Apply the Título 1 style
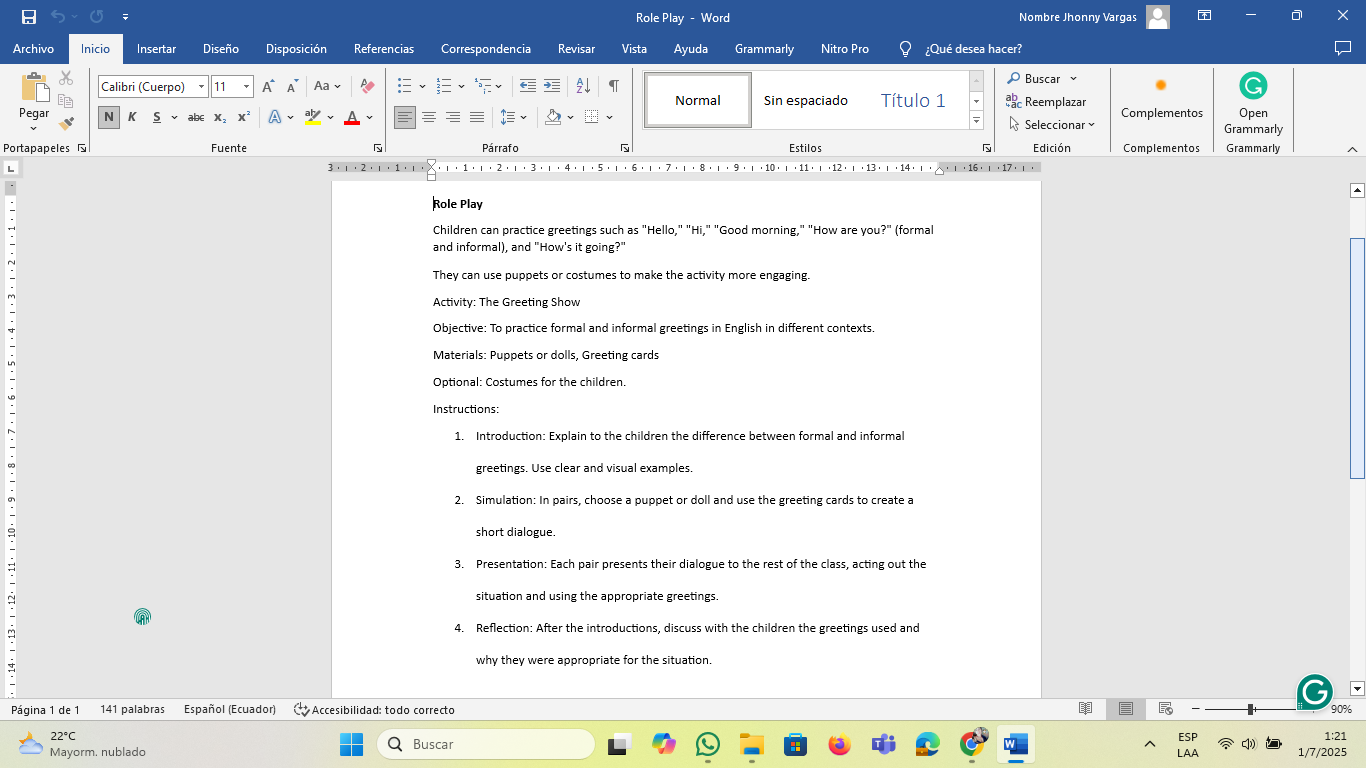The height and width of the screenshot is (768, 1366). [913, 100]
